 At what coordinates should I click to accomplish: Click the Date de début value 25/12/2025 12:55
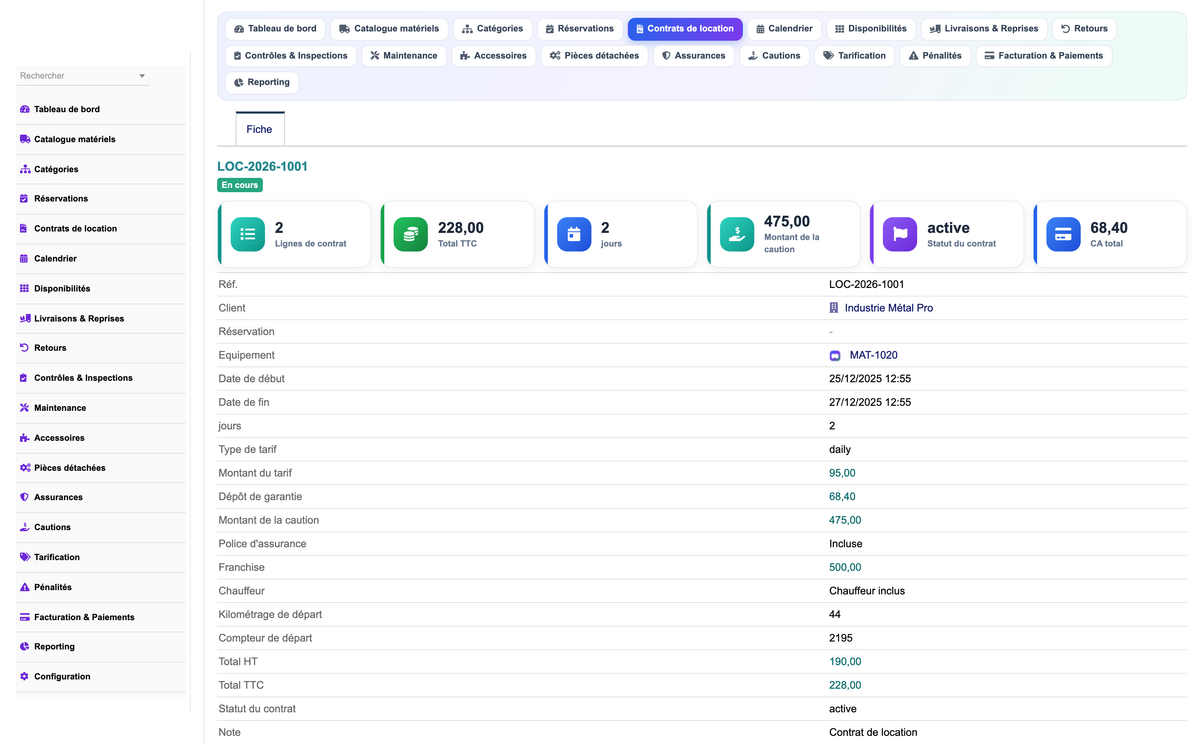(x=870, y=379)
